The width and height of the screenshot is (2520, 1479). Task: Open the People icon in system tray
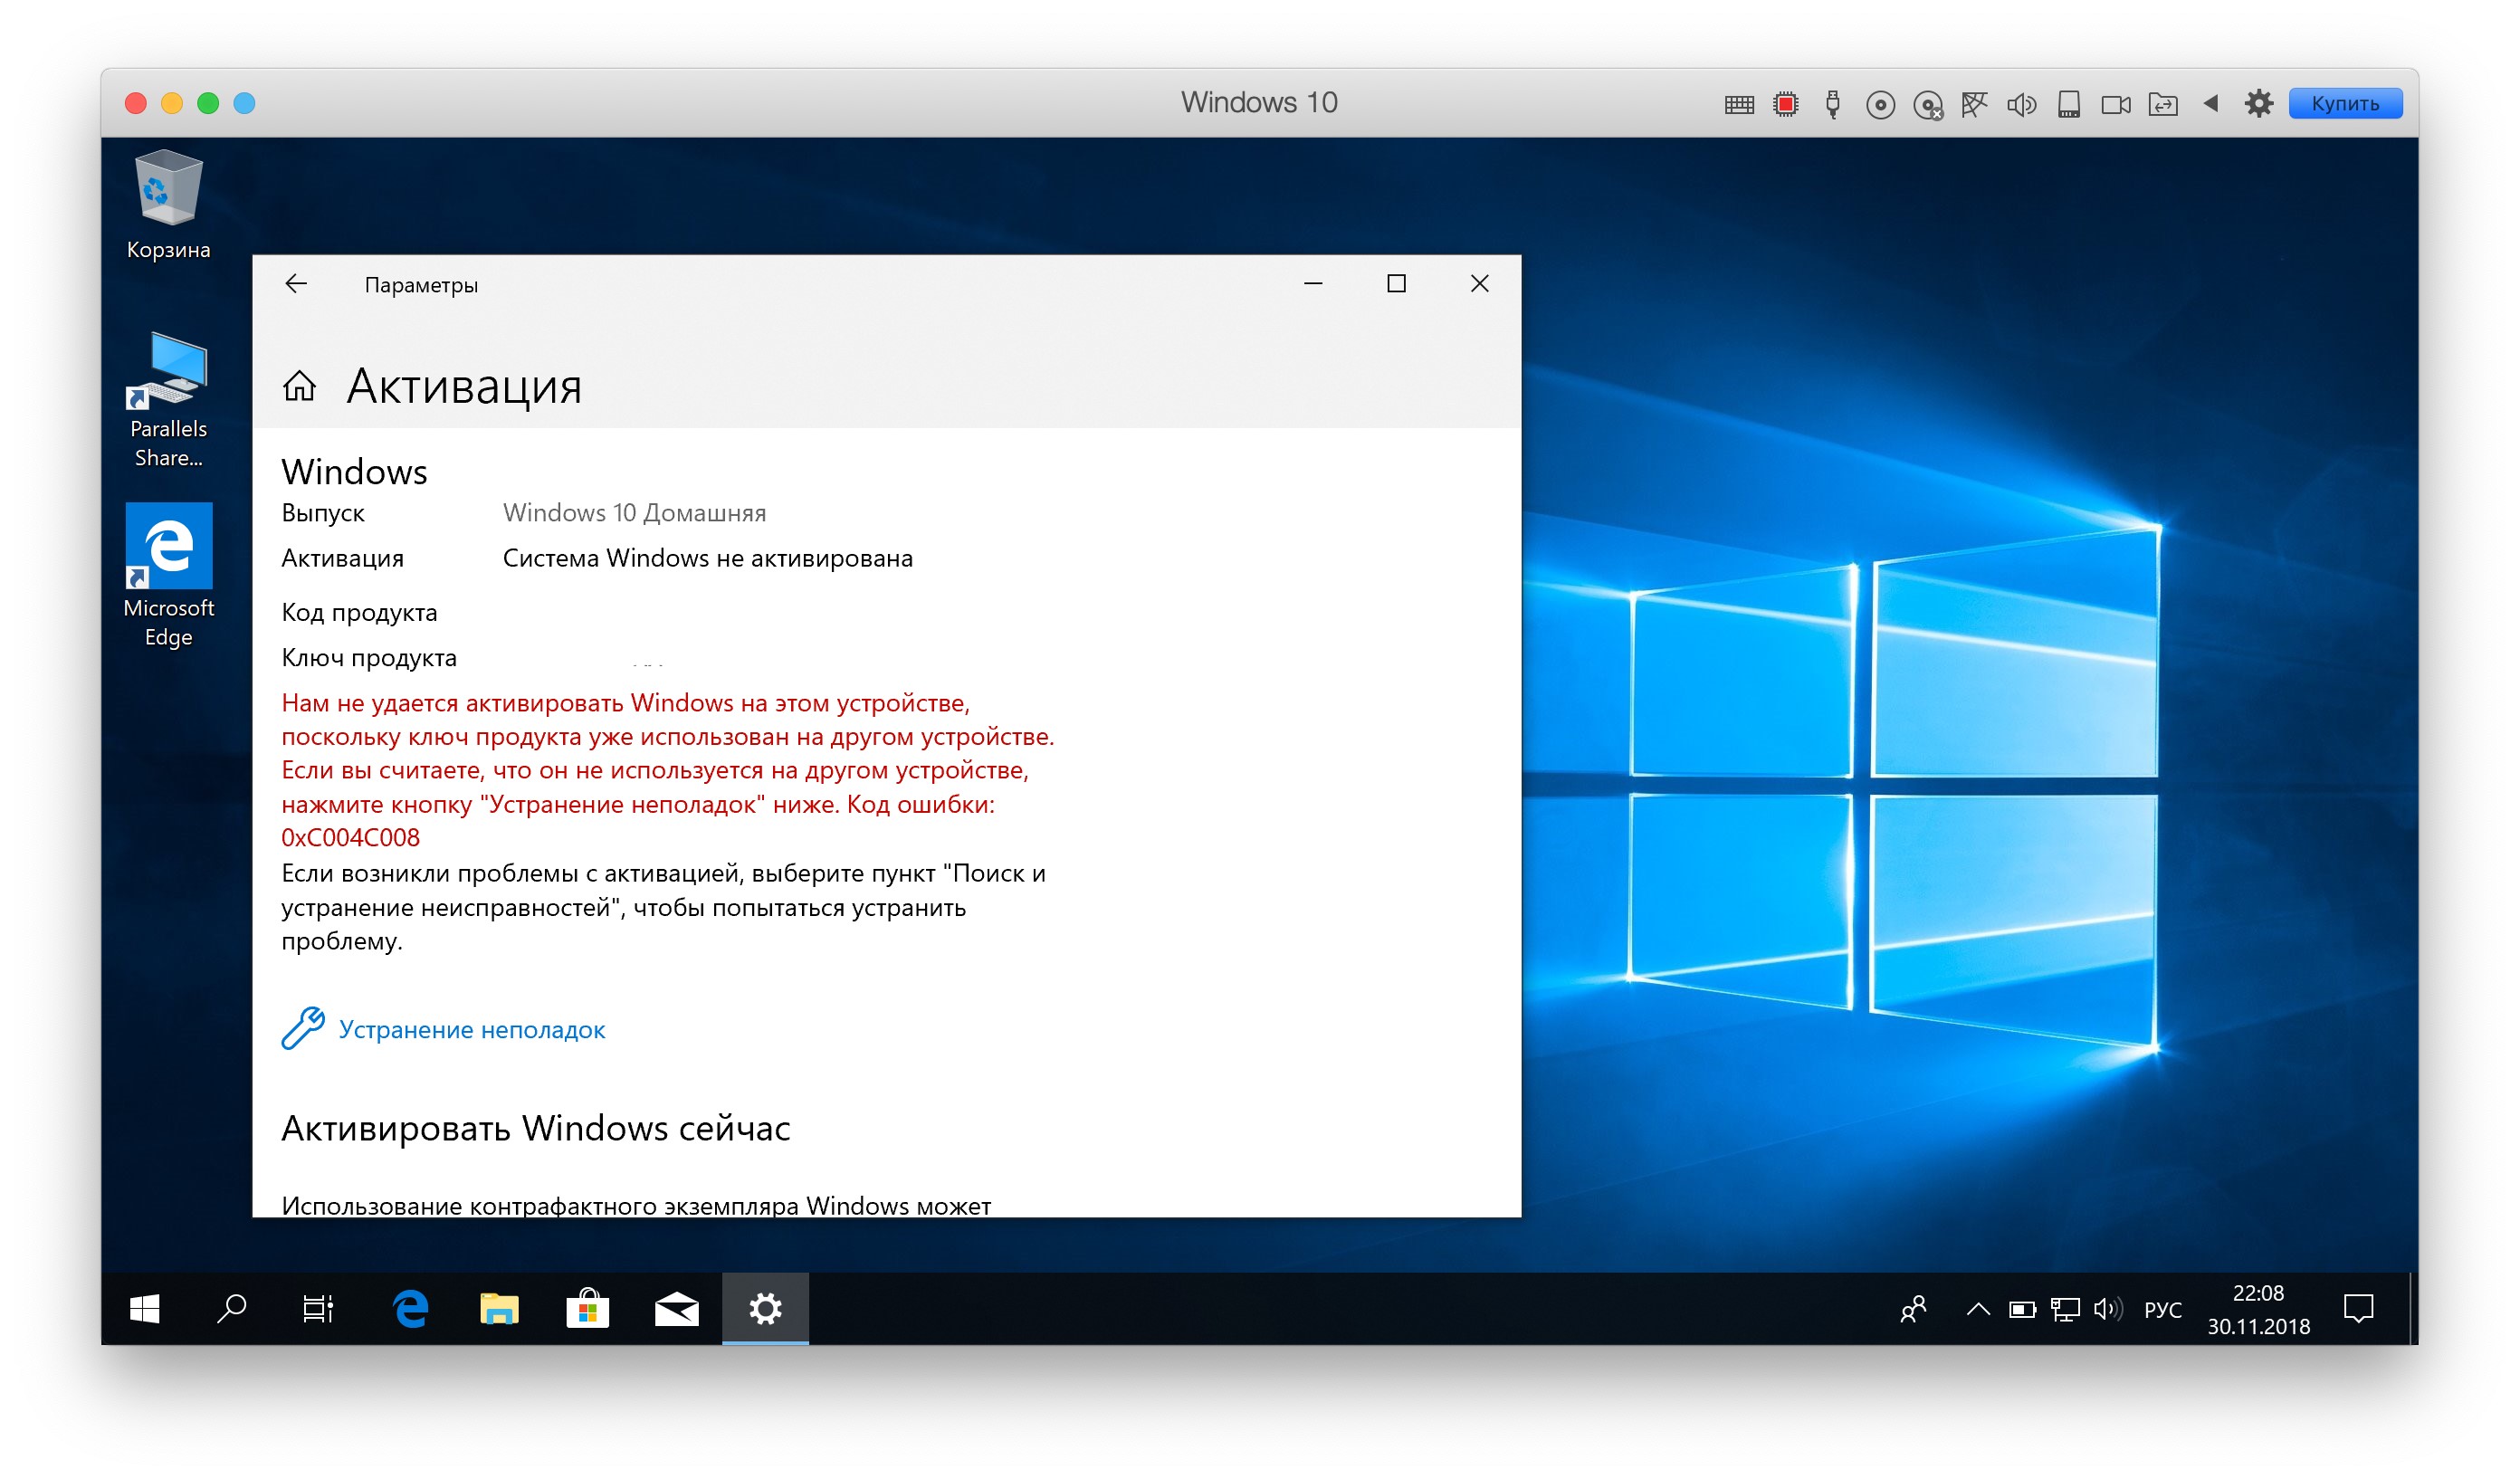tap(1913, 1309)
